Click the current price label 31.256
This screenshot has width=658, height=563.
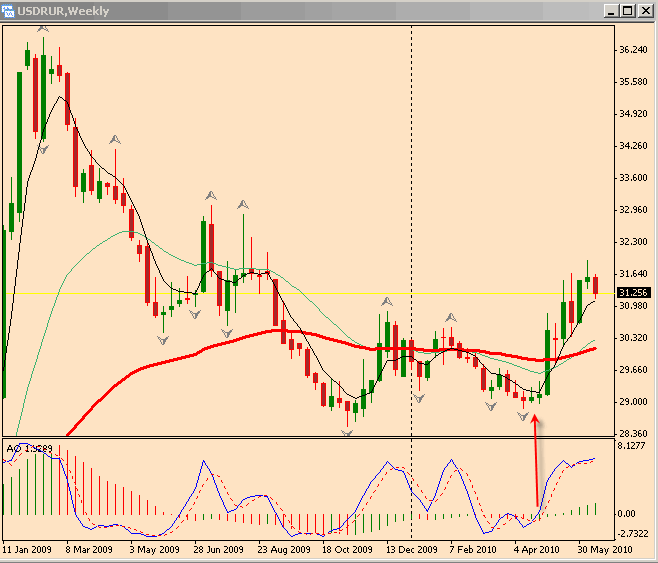click(x=634, y=292)
